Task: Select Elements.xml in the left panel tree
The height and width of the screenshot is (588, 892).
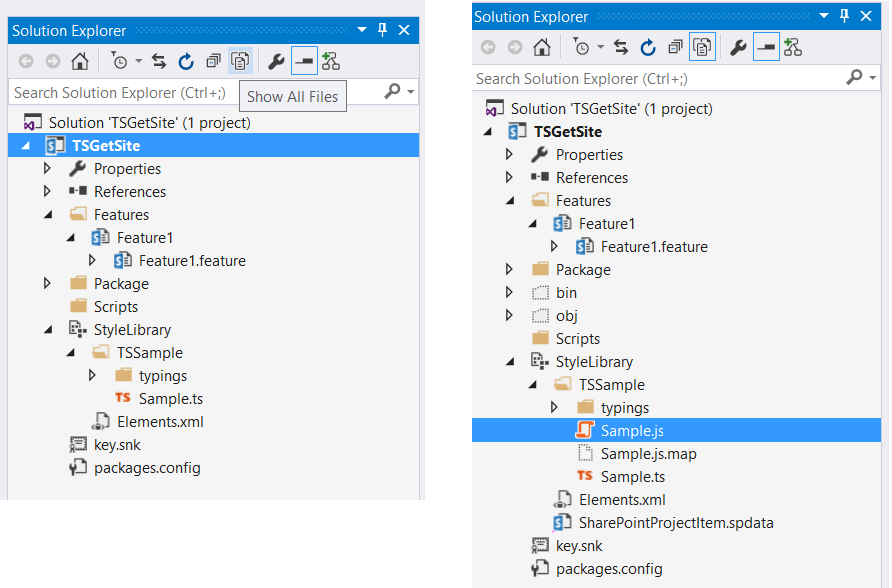Action: (160, 422)
